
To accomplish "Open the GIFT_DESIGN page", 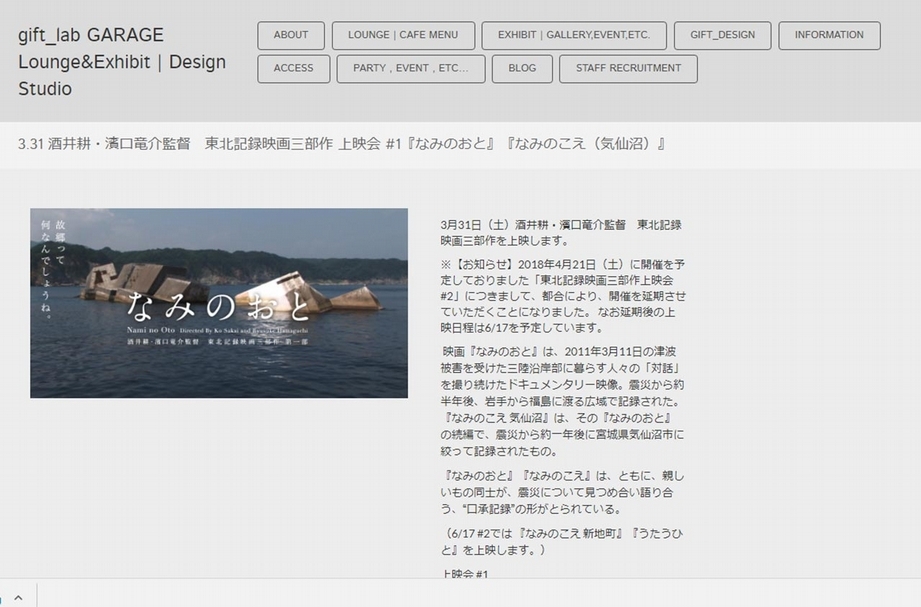I will pos(722,35).
